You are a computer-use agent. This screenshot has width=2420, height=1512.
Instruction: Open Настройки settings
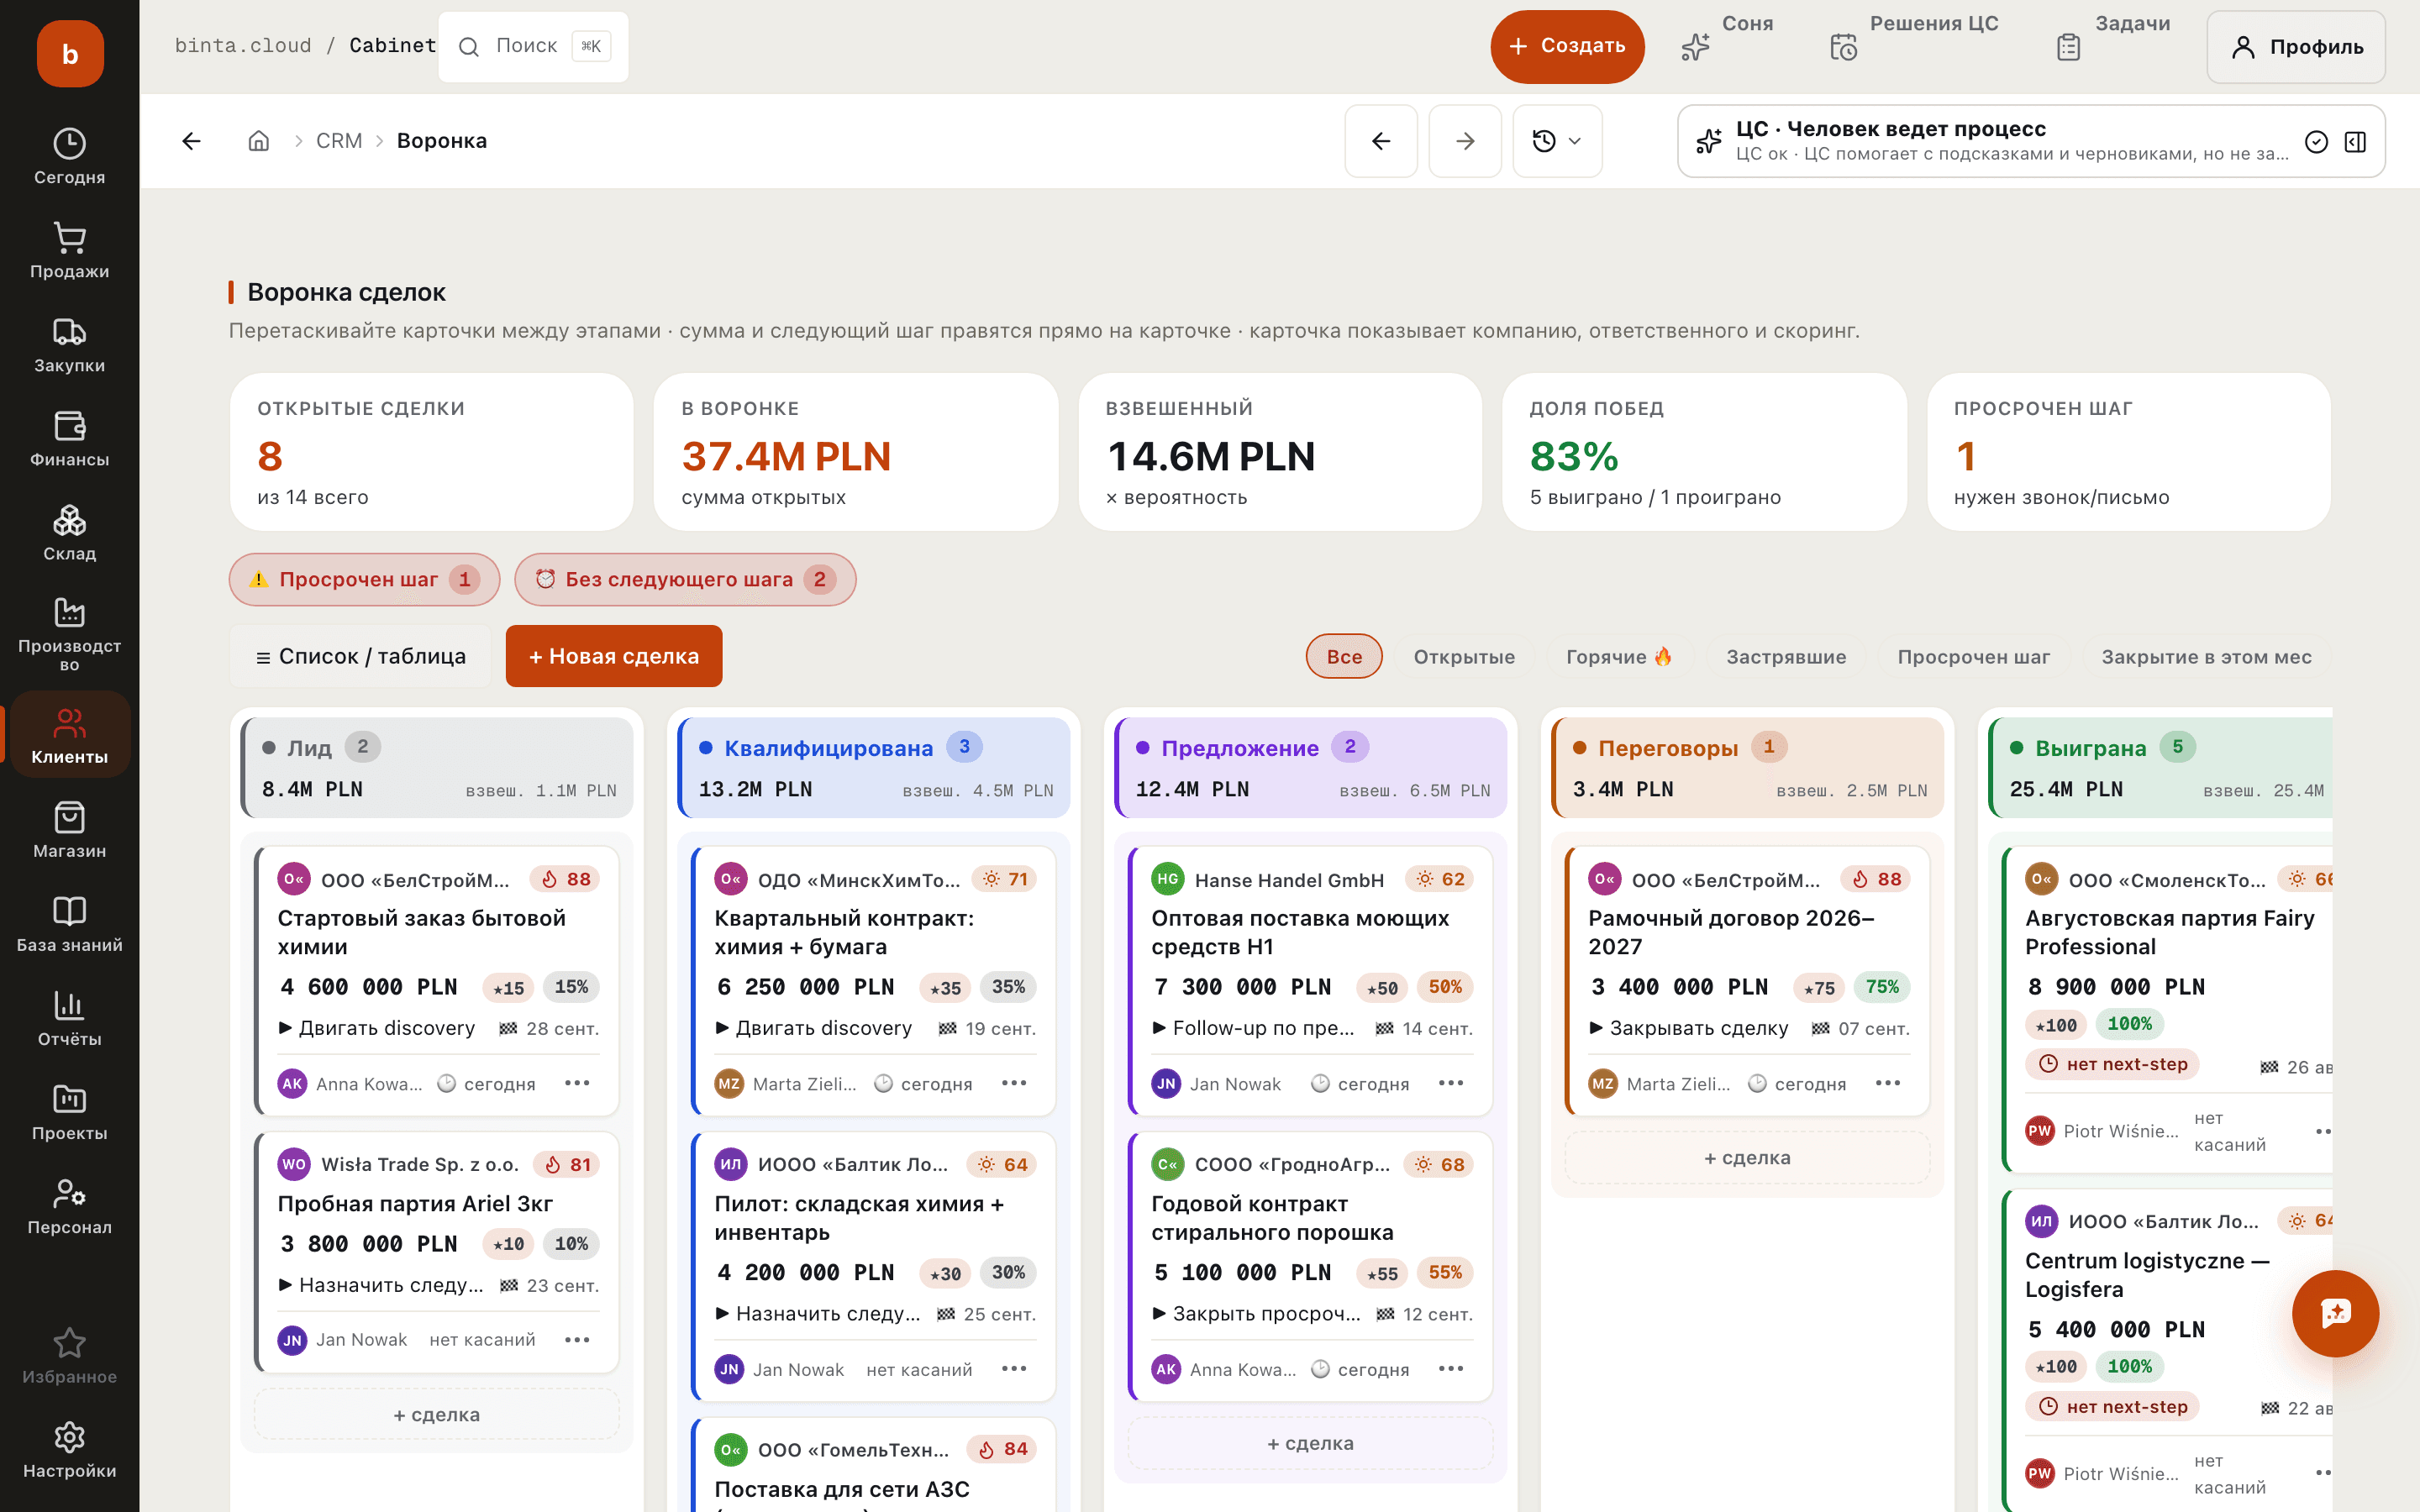pyautogui.click(x=69, y=1451)
